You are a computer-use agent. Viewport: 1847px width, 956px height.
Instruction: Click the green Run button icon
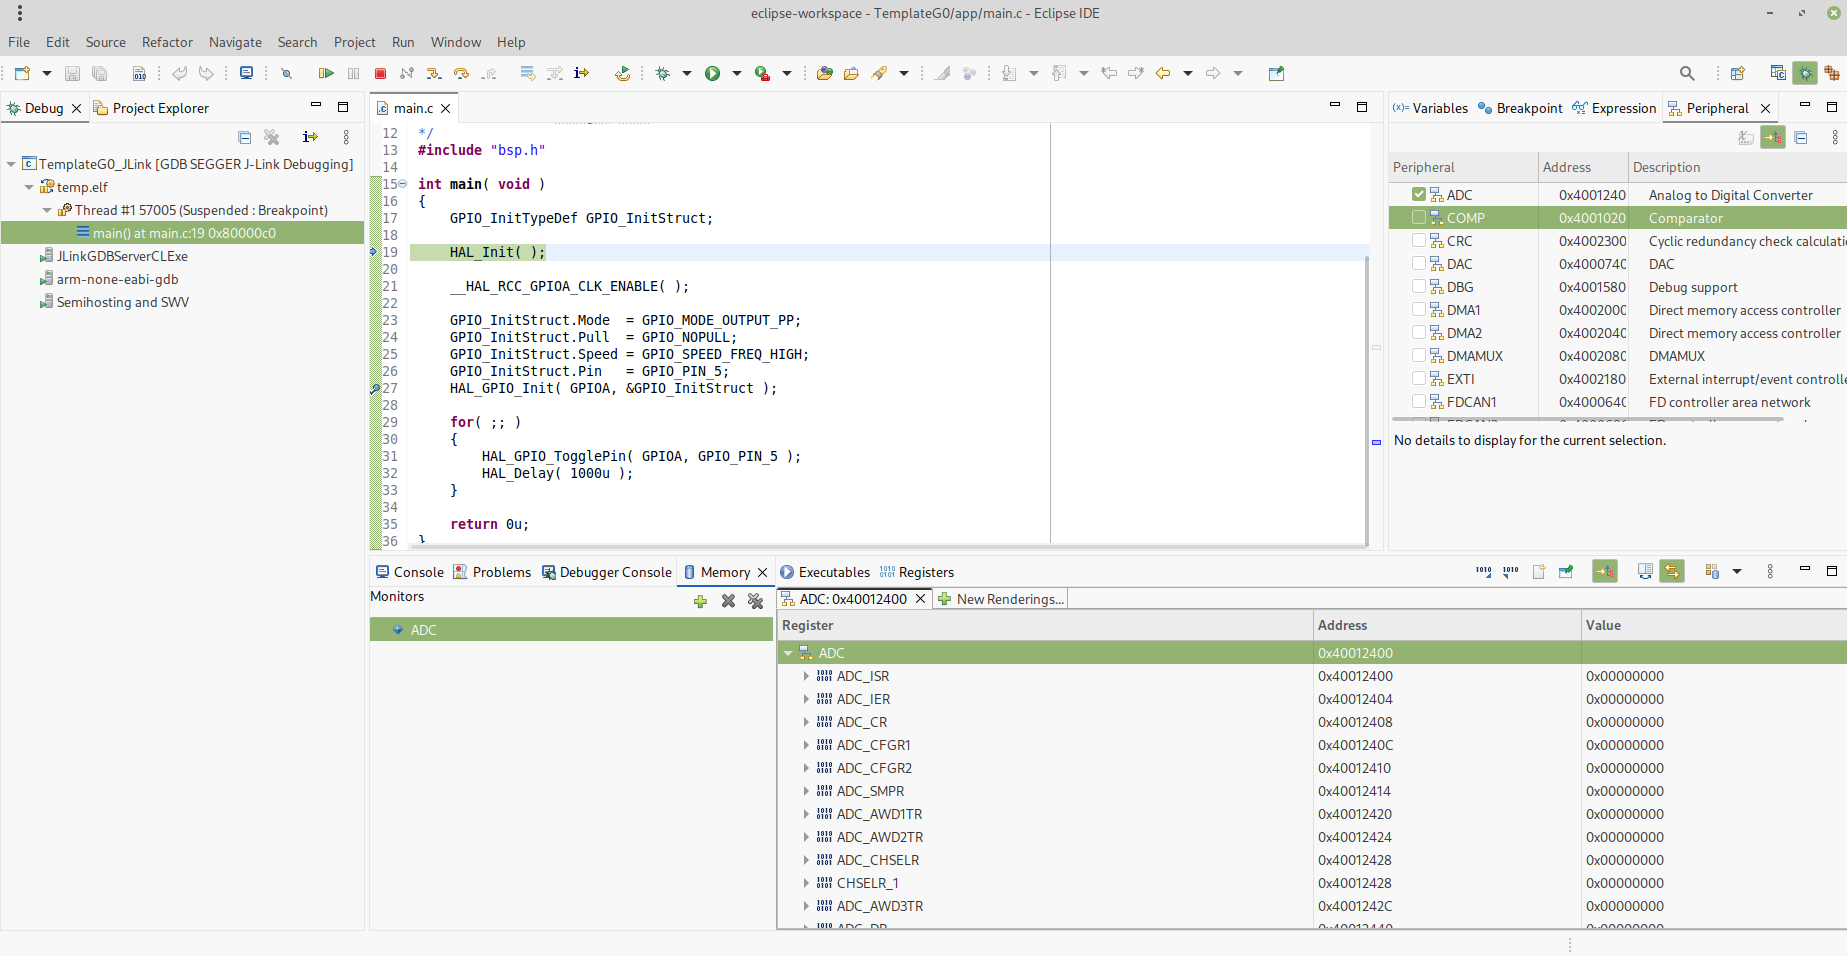712,73
